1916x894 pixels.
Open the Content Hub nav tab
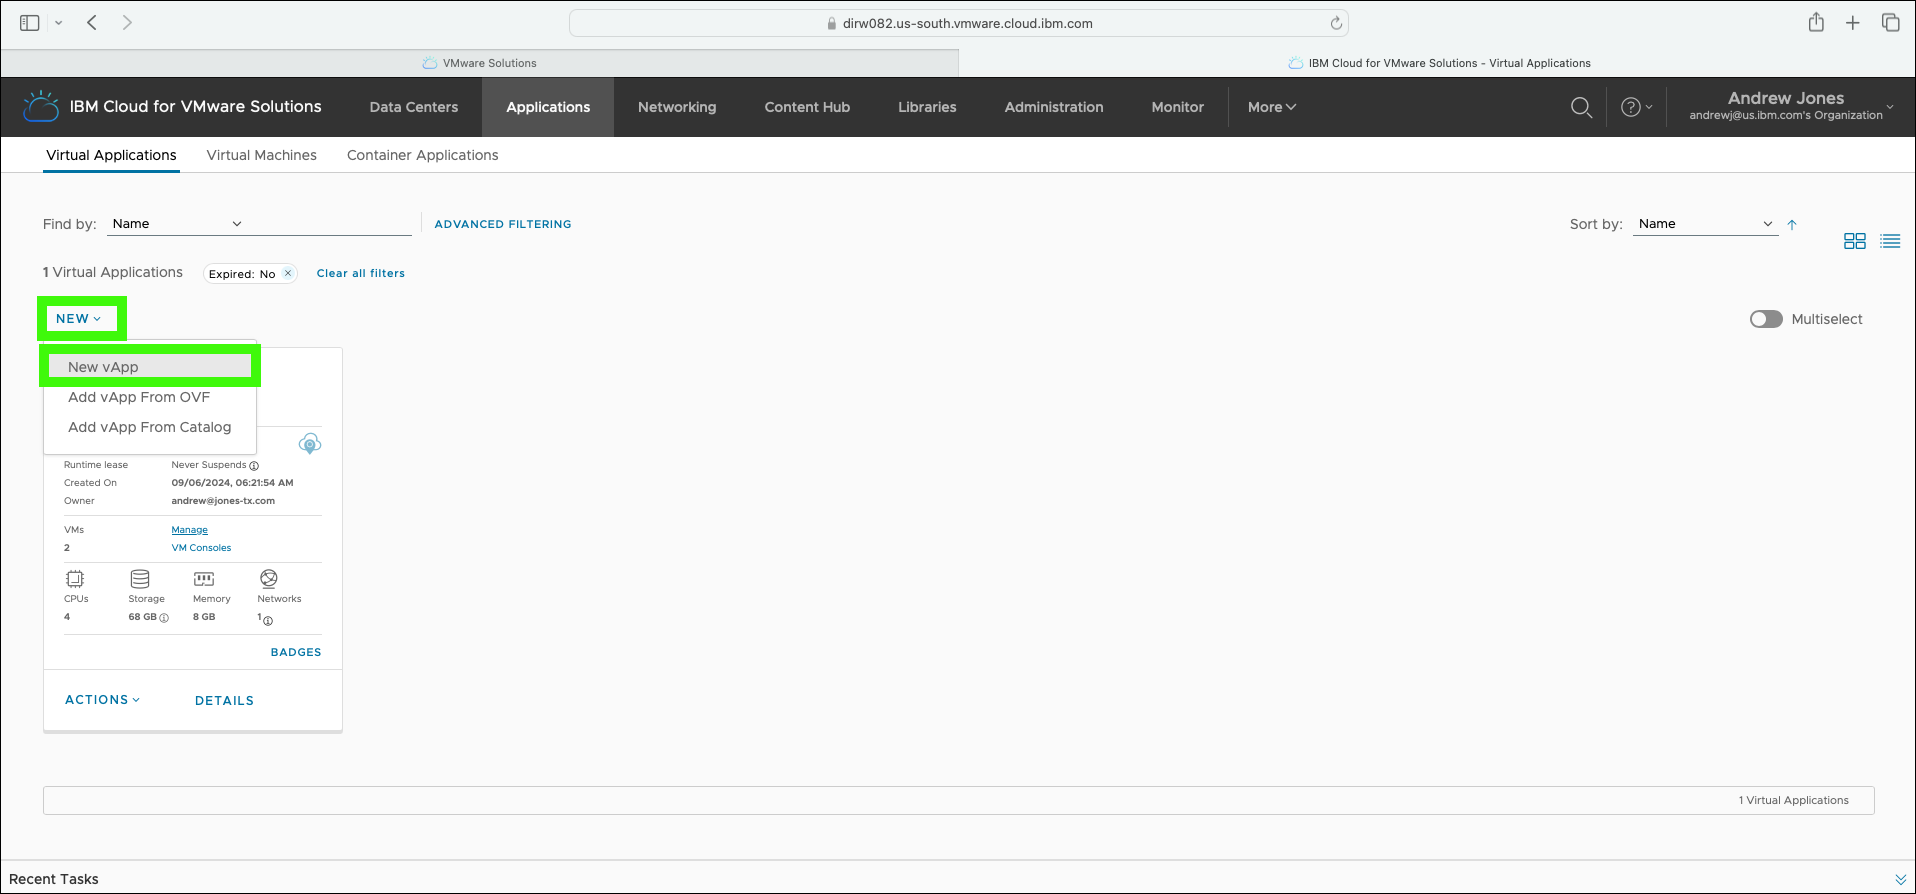tap(807, 107)
